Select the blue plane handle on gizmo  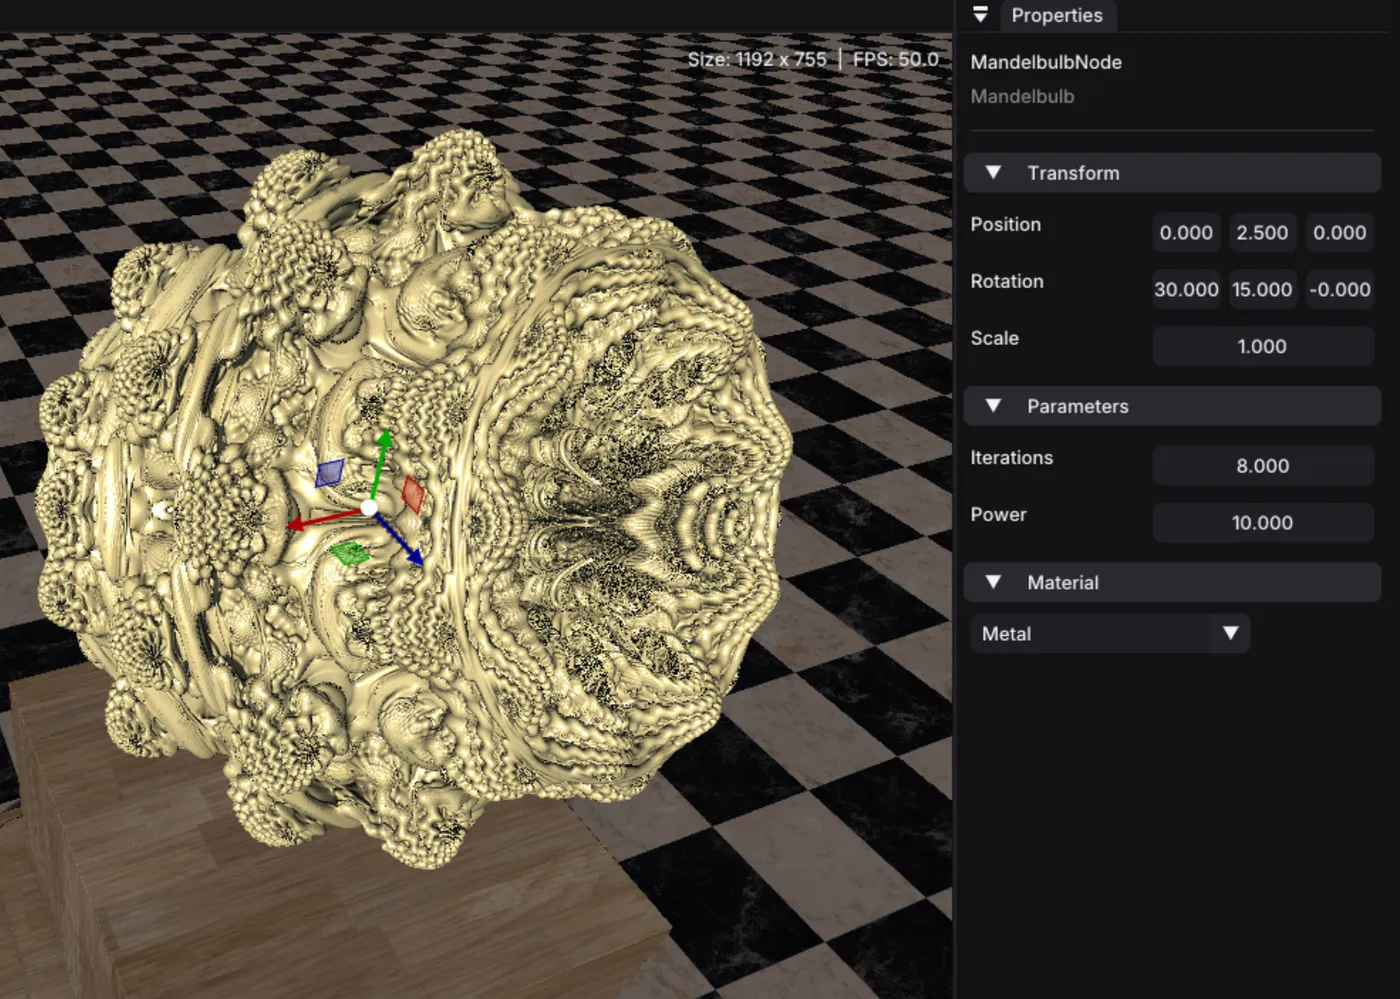pos(330,473)
